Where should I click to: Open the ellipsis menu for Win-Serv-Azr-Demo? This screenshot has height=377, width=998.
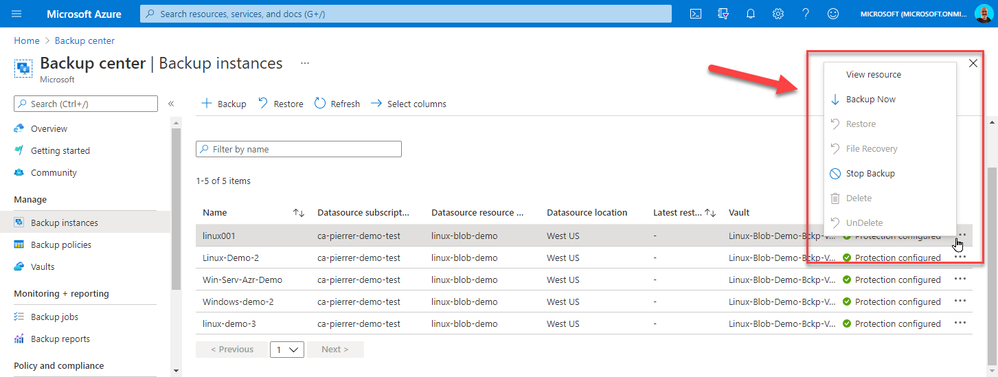coord(960,279)
